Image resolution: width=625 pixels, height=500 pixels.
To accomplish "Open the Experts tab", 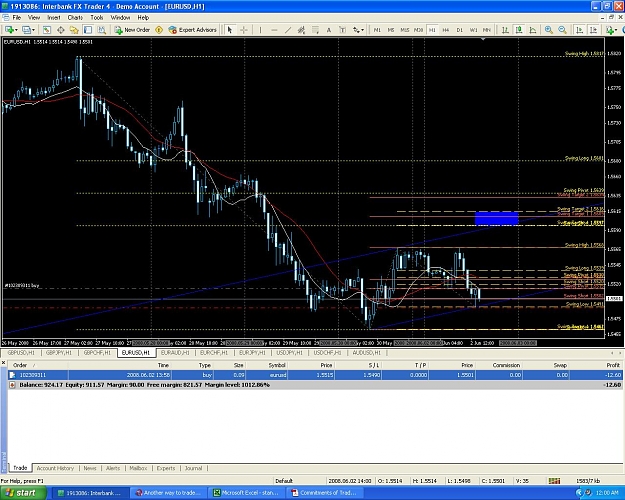I will (166, 468).
